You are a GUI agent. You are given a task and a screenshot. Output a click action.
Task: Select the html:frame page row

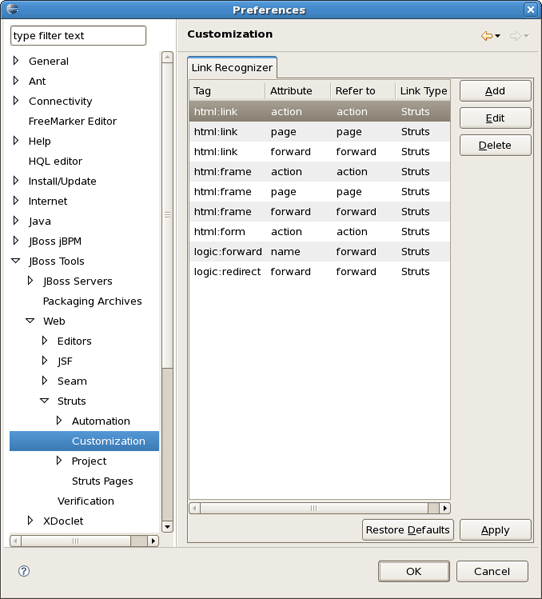(x=320, y=191)
